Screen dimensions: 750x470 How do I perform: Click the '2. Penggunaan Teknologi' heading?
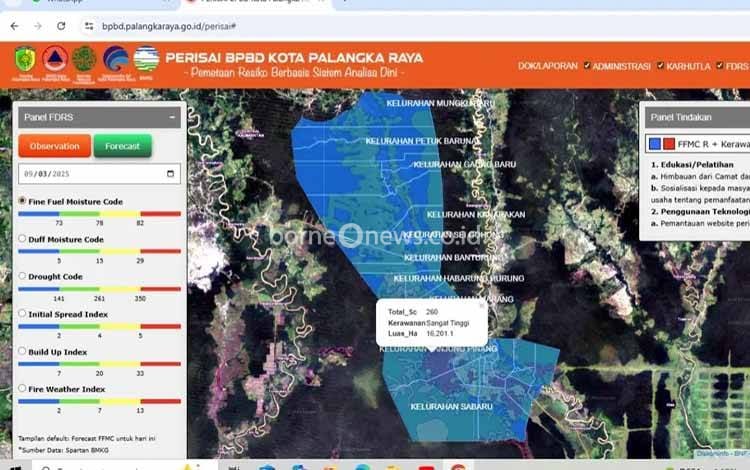pyautogui.click(x=700, y=211)
